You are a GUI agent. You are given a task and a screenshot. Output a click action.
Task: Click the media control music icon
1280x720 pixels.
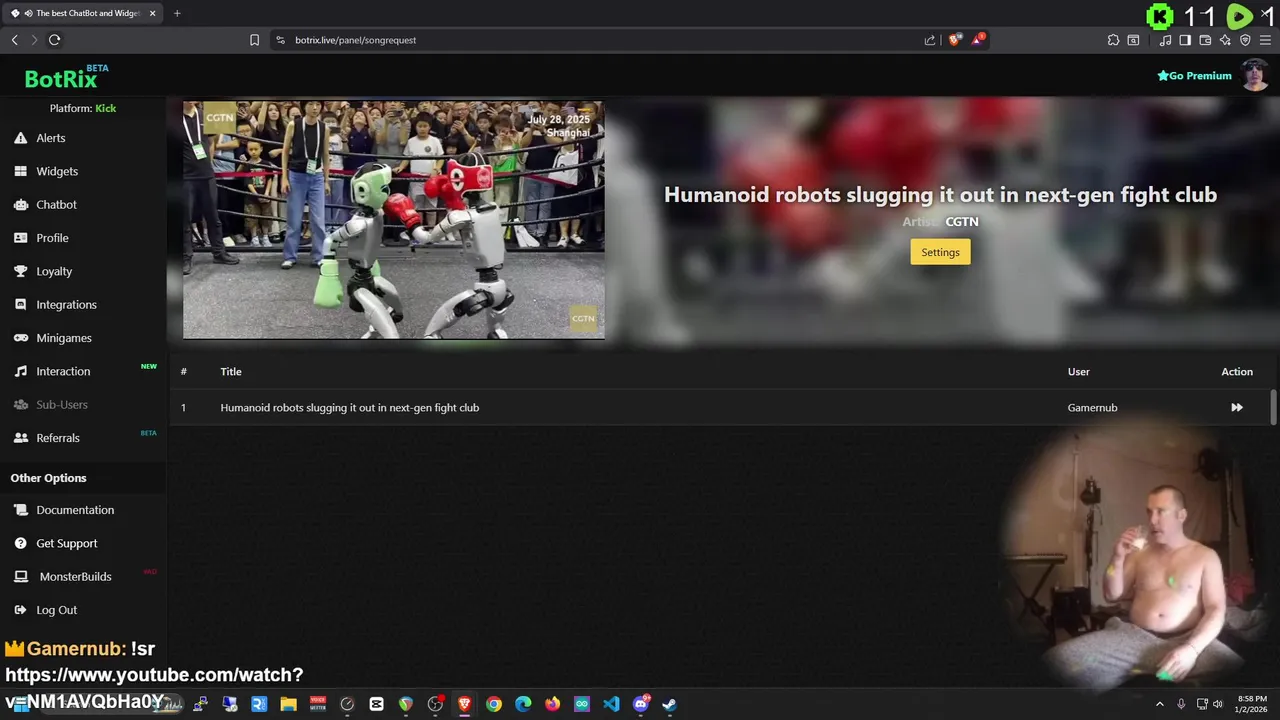[x=1165, y=40]
